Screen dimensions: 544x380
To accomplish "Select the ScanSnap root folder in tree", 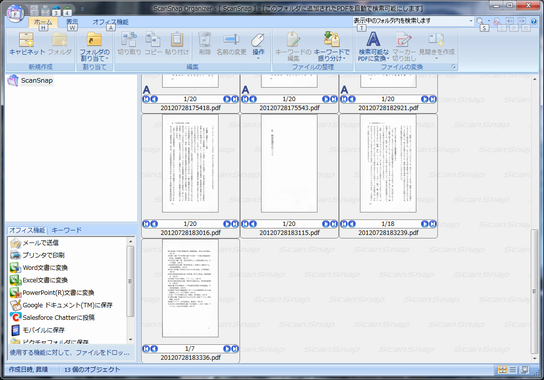I will pos(36,81).
